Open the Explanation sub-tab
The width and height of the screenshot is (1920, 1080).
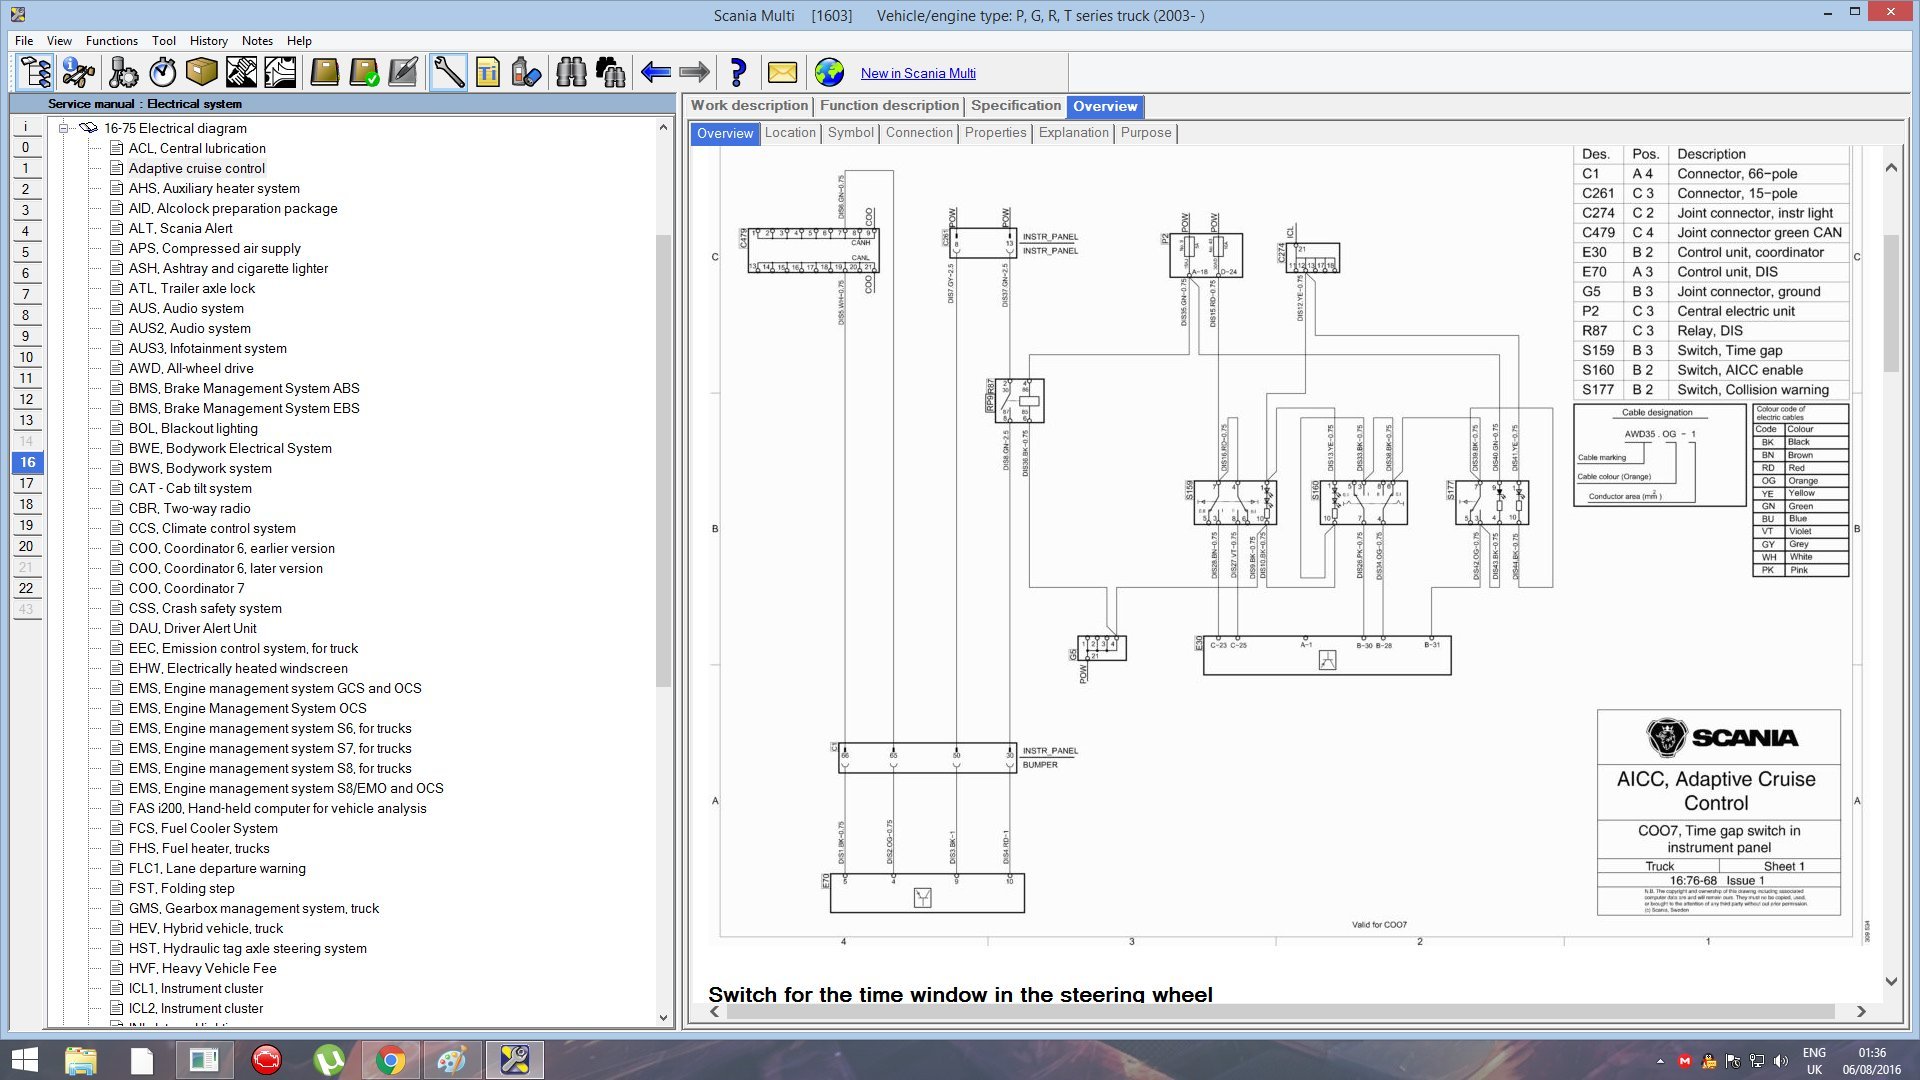[x=1074, y=133]
